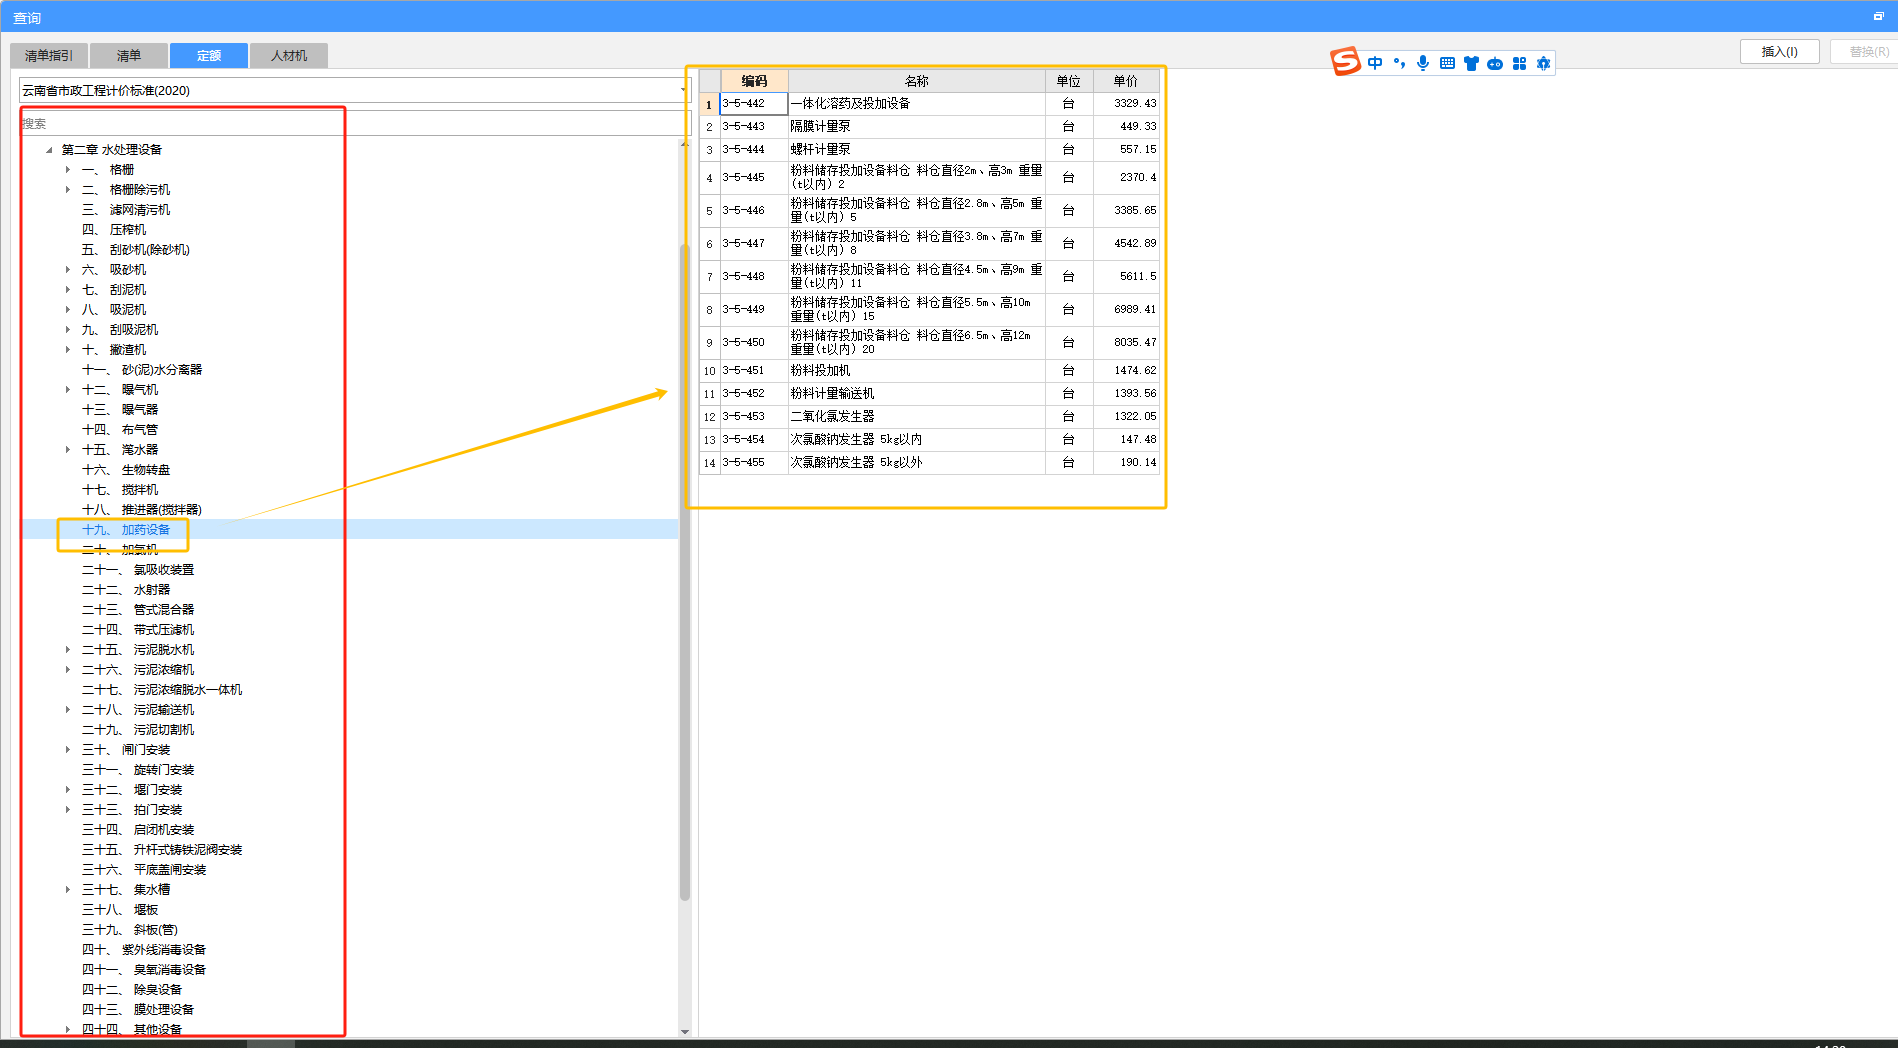Click the Sogou input method logo icon
This screenshot has height=1048, width=1898.
point(1345,62)
